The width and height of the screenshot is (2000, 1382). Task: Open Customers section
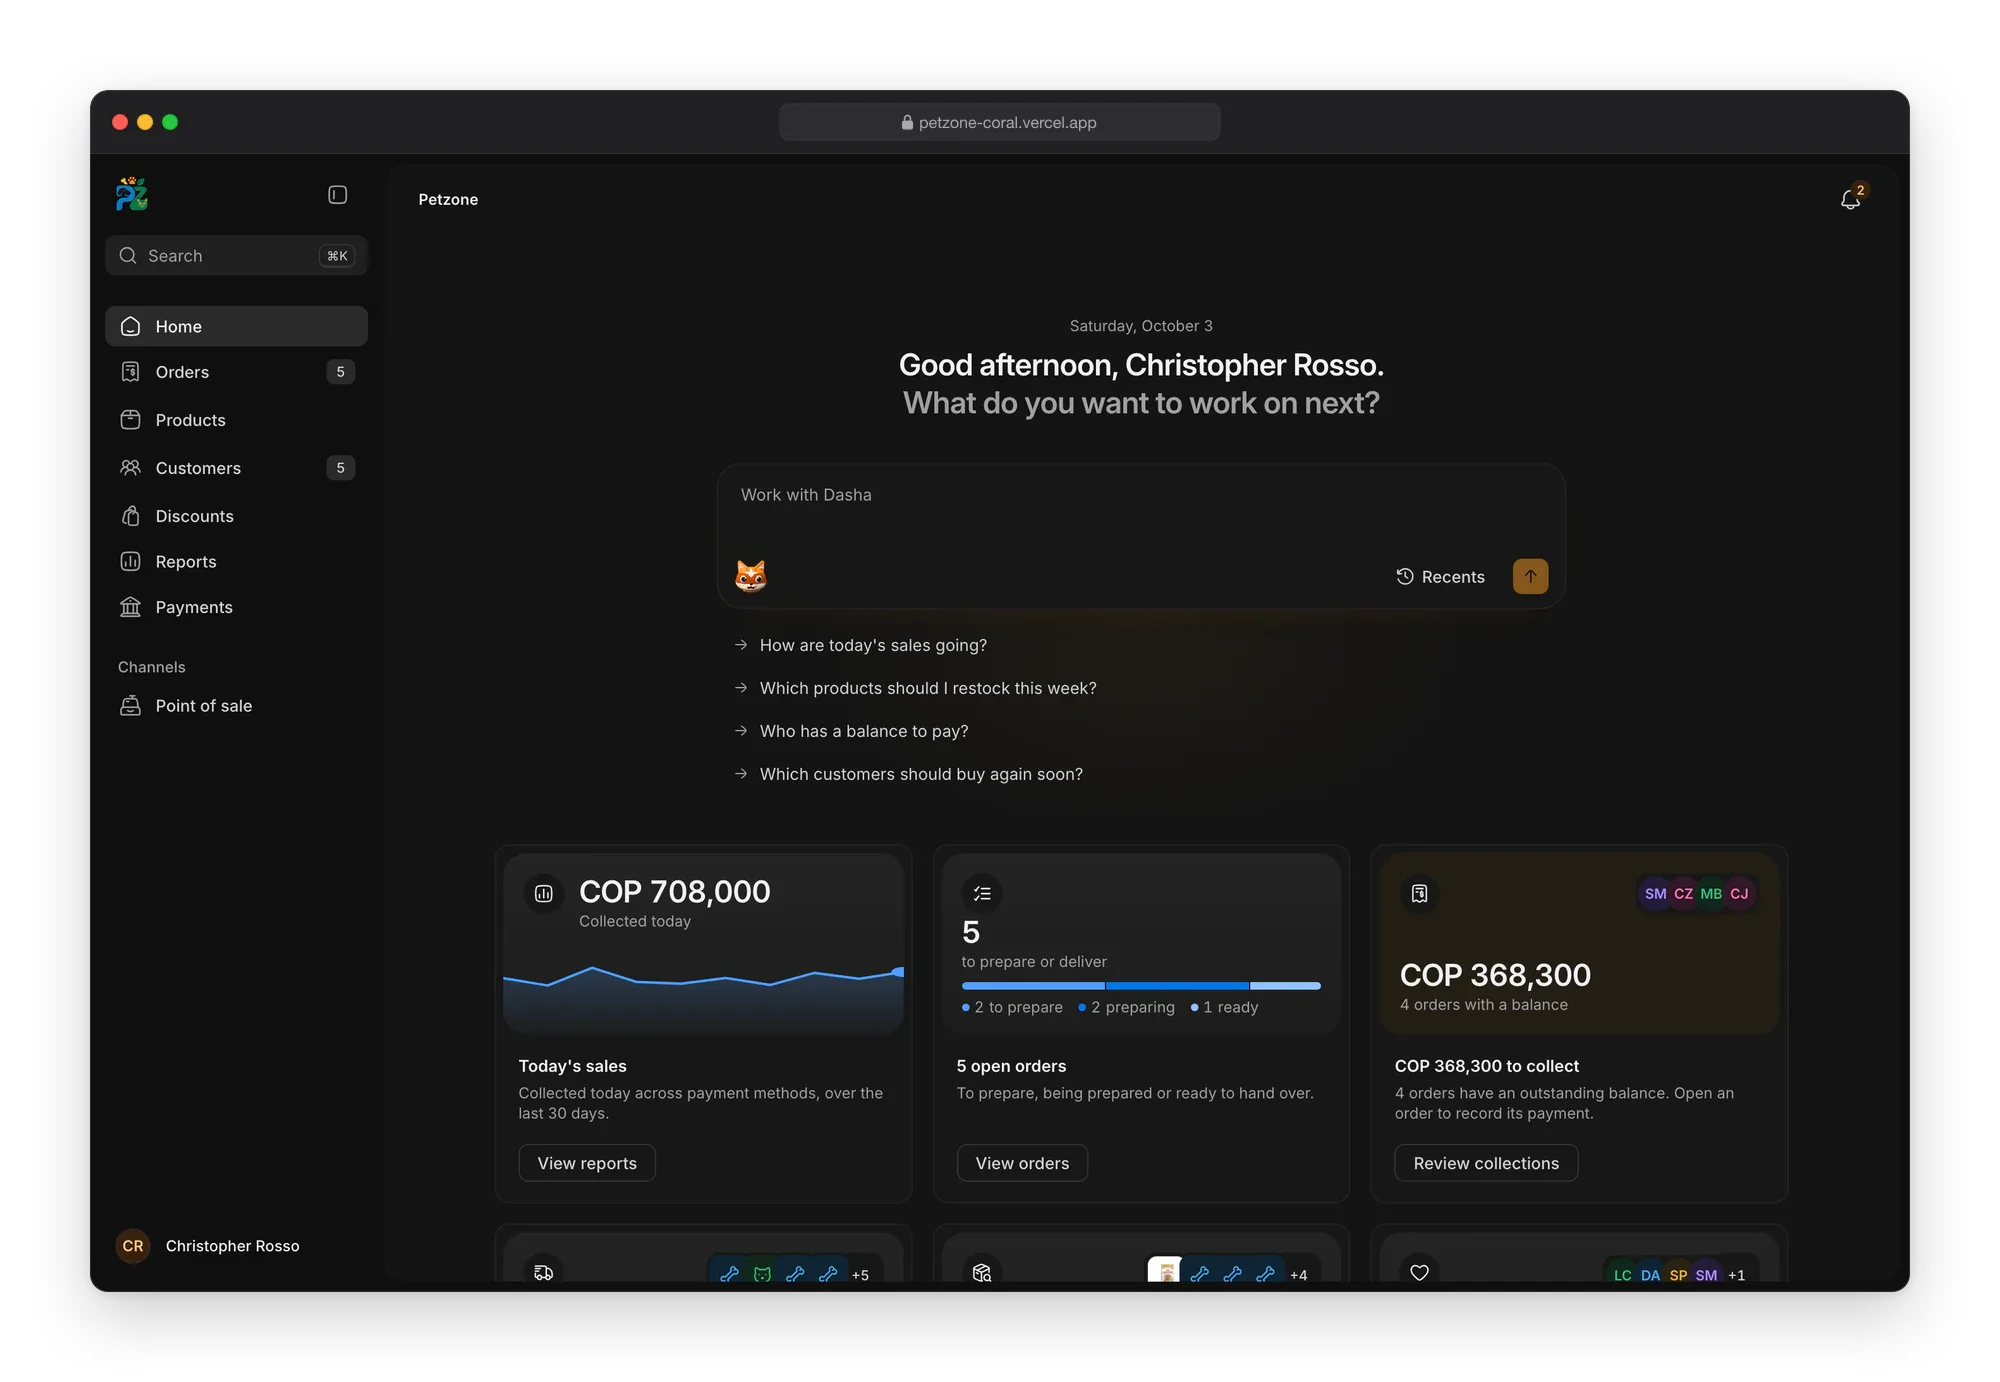click(x=236, y=468)
